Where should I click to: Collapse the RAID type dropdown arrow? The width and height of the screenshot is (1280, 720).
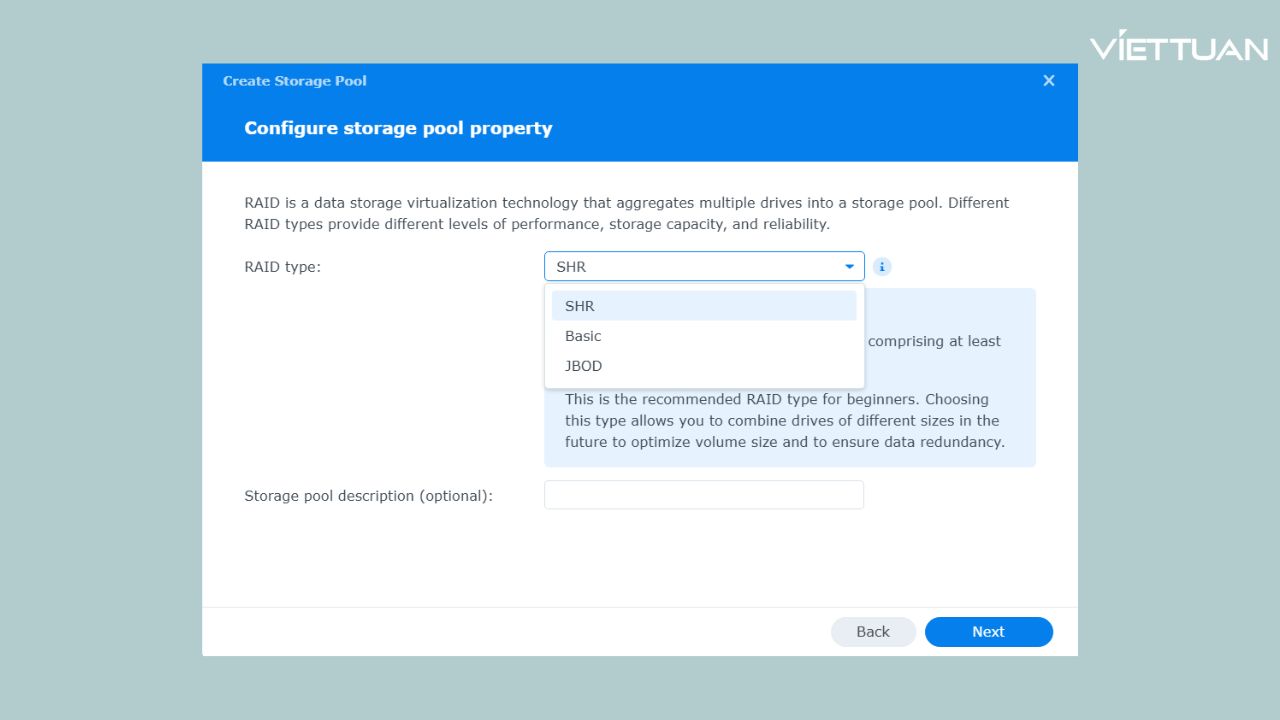pyautogui.click(x=849, y=267)
